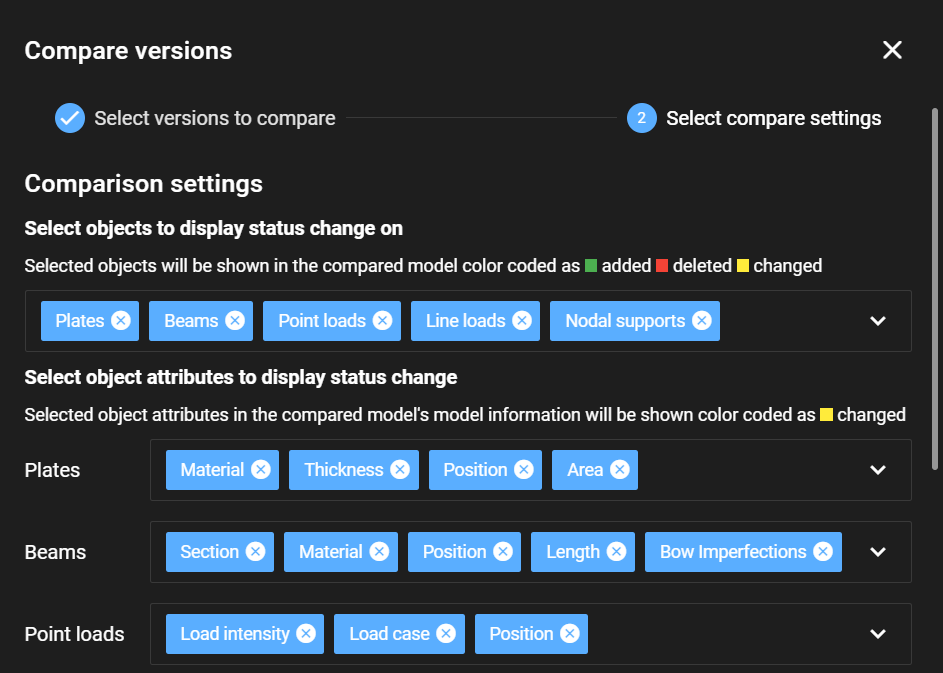Image resolution: width=943 pixels, height=673 pixels.
Task: Open the Beams attributes dropdown
Action: click(878, 552)
